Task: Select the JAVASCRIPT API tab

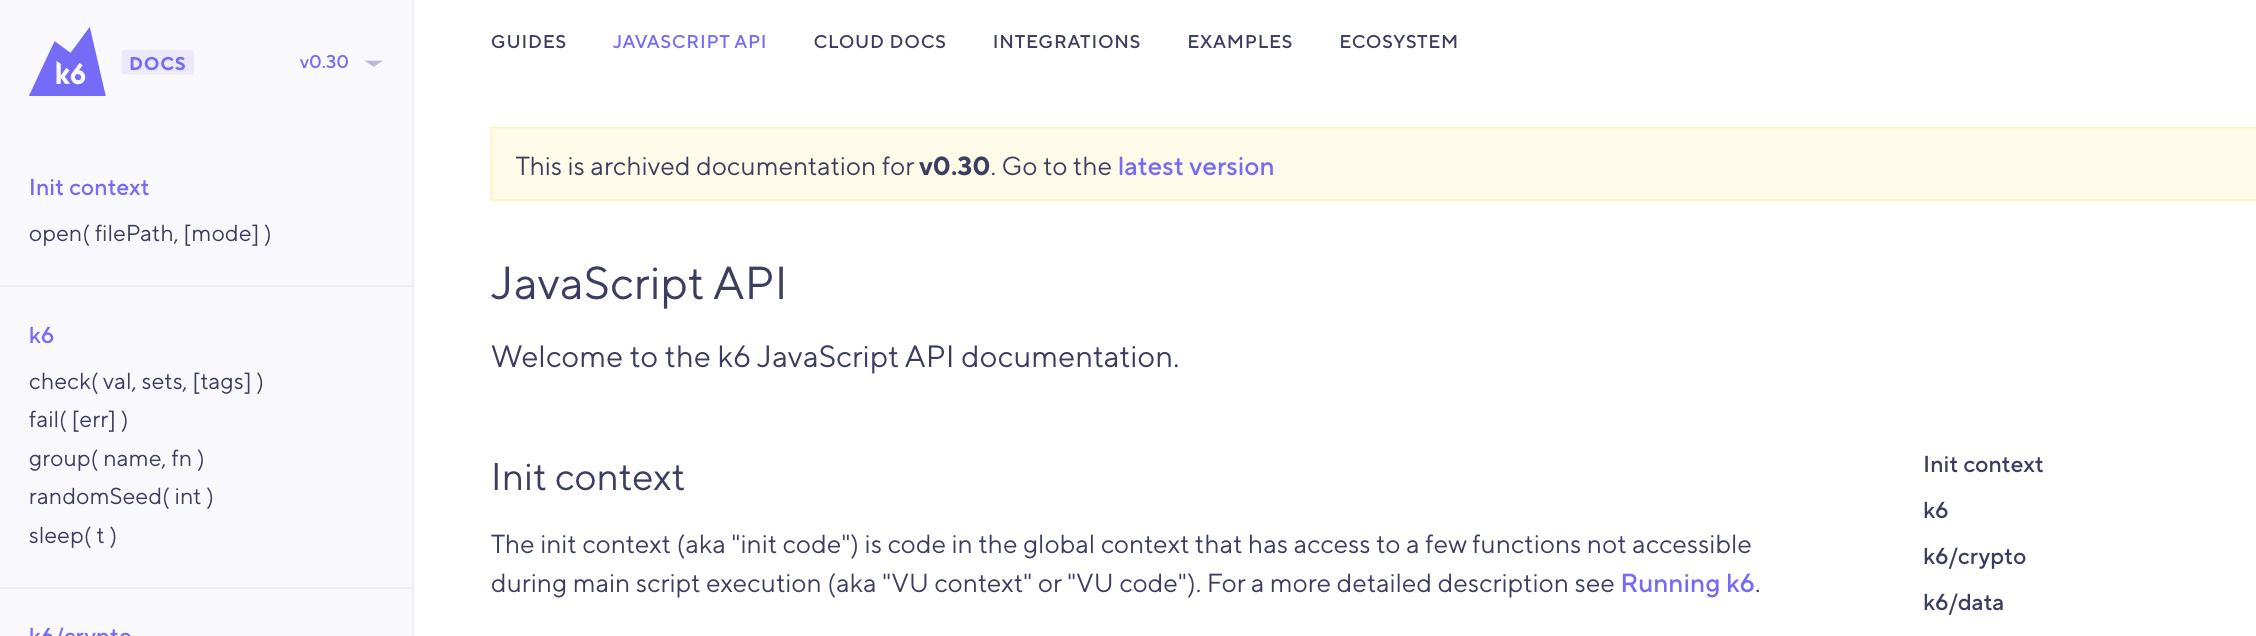Action: click(690, 42)
